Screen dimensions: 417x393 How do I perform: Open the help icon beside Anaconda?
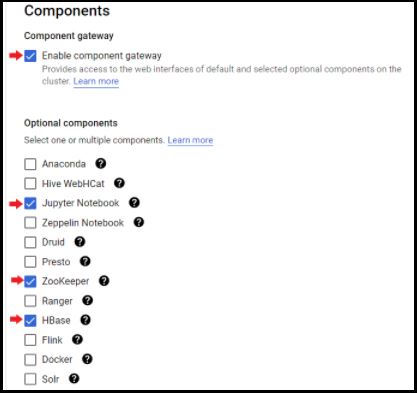coord(101,163)
